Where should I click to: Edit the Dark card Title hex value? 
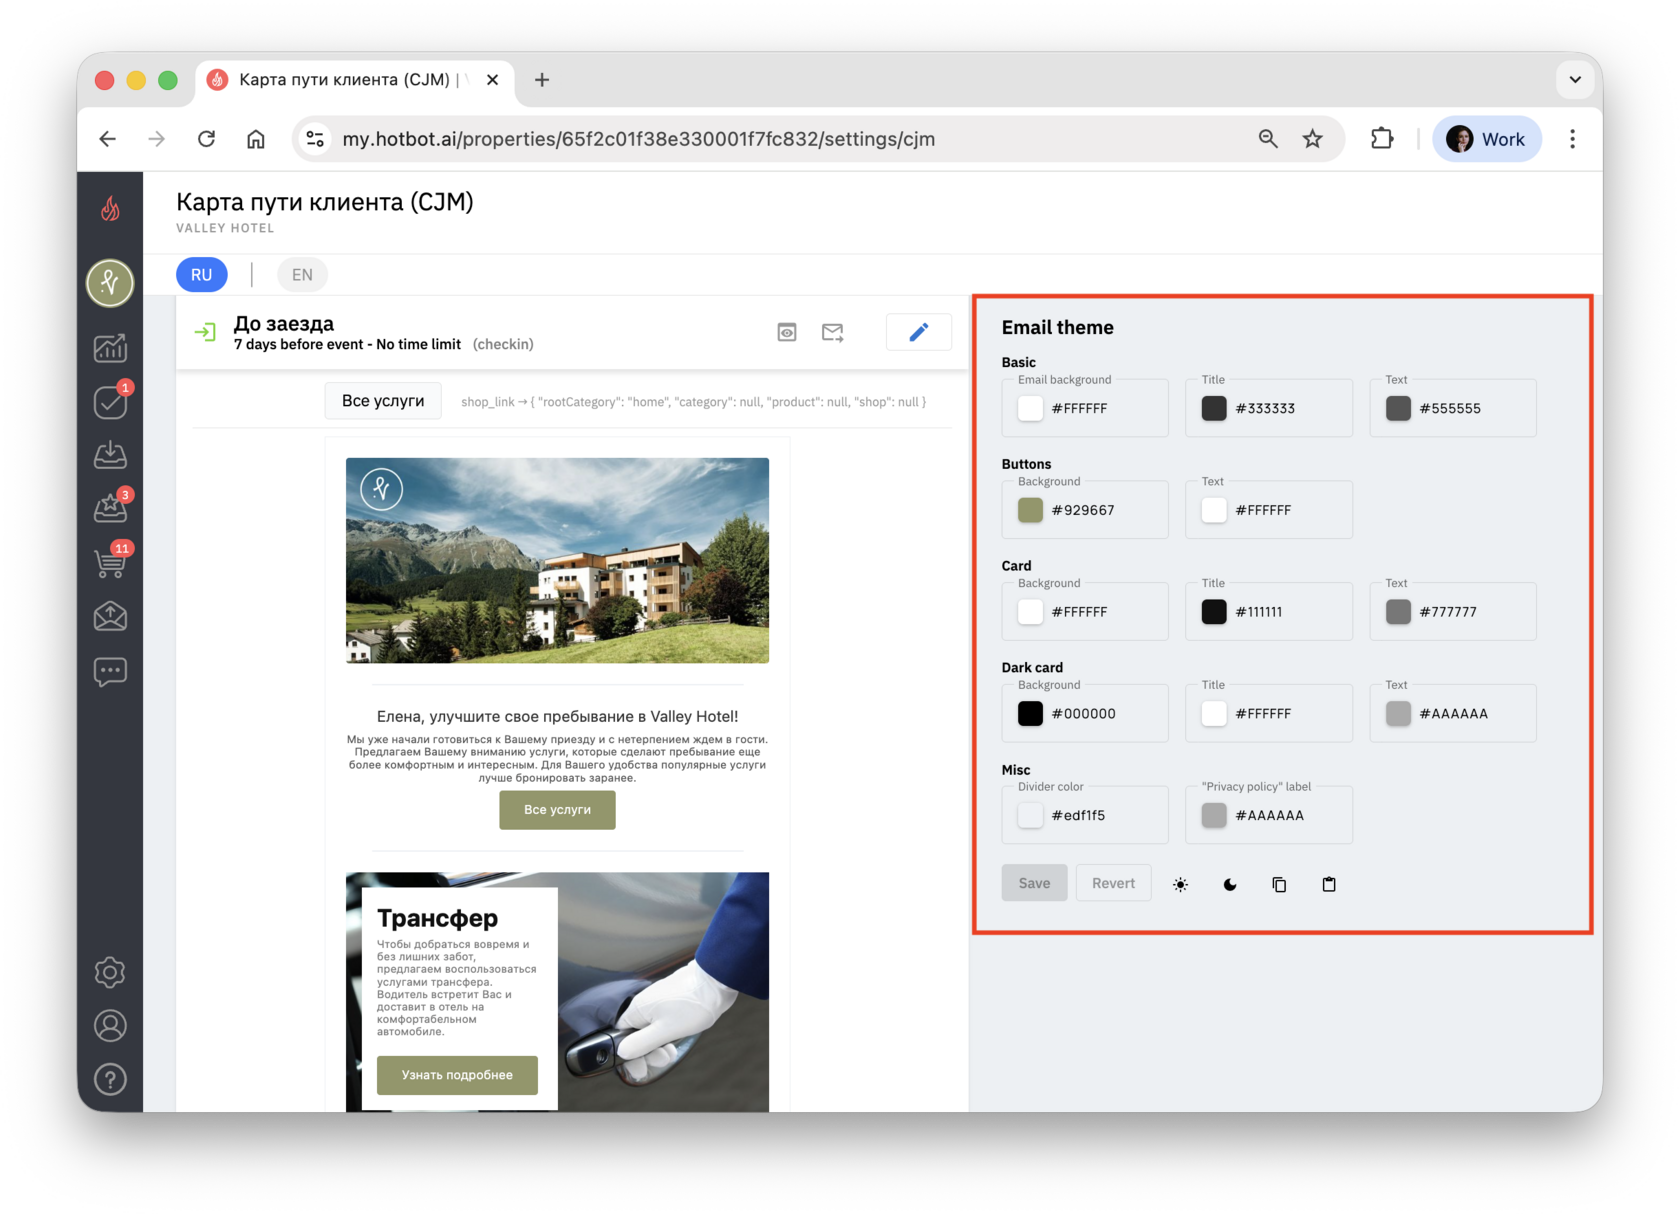[1263, 714]
